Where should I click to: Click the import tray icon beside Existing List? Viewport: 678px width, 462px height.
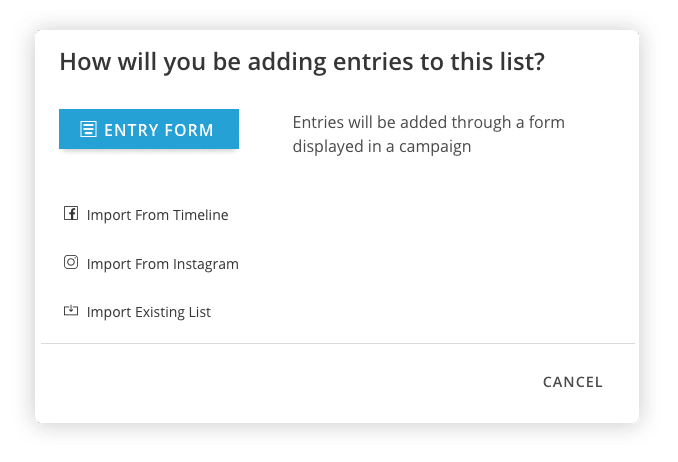coord(71,311)
